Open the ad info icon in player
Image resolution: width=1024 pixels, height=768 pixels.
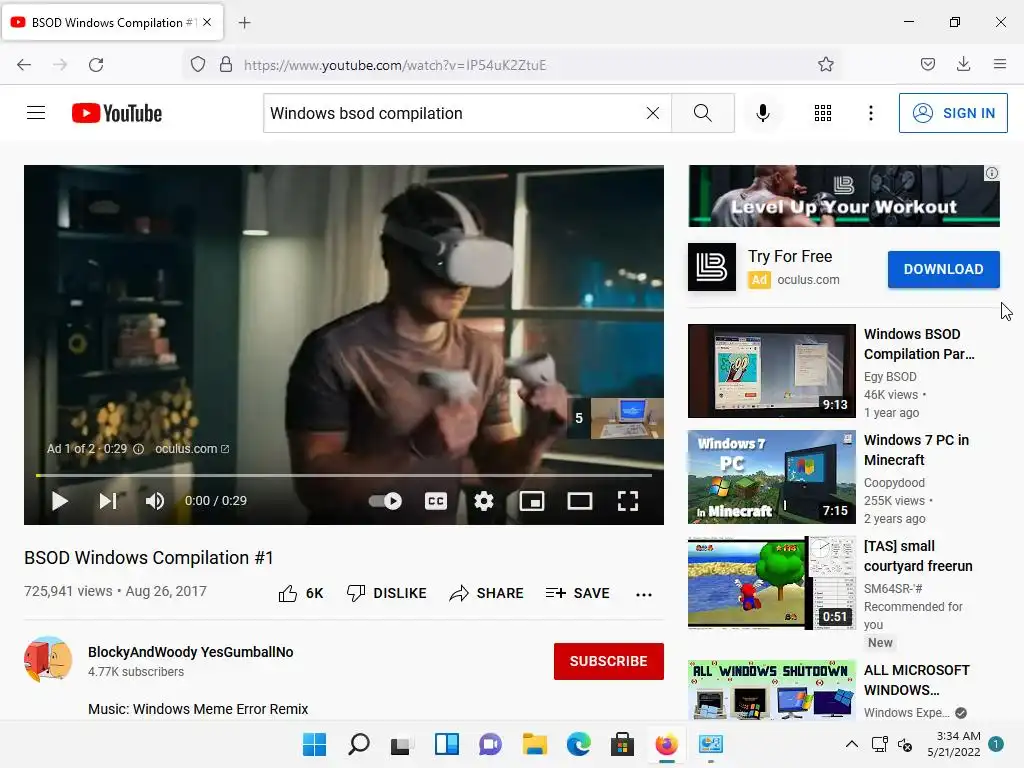pos(138,449)
